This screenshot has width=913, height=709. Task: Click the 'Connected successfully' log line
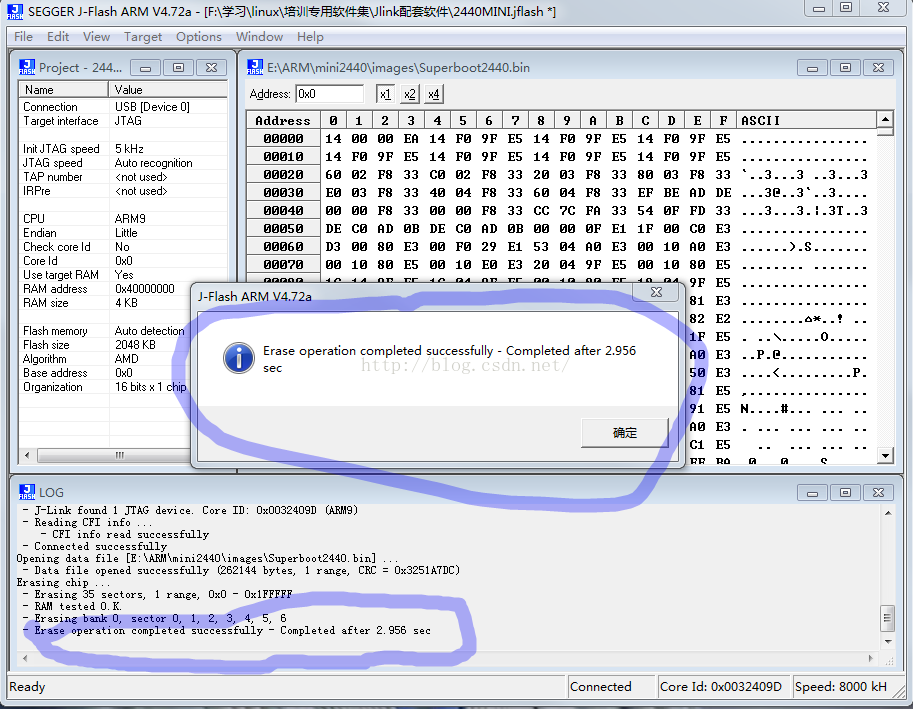point(100,547)
